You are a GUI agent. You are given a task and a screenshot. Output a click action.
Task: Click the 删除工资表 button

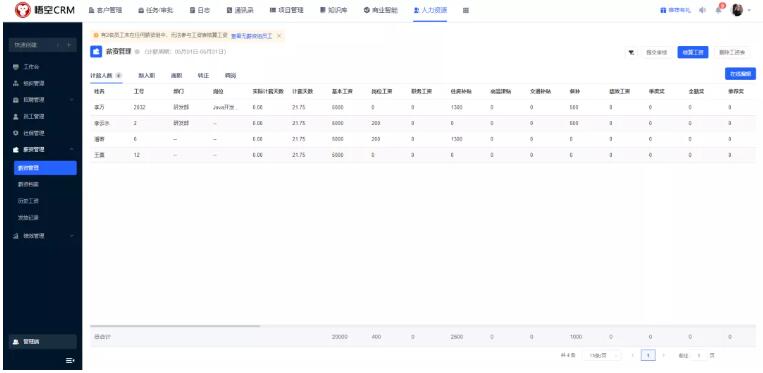point(732,53)
